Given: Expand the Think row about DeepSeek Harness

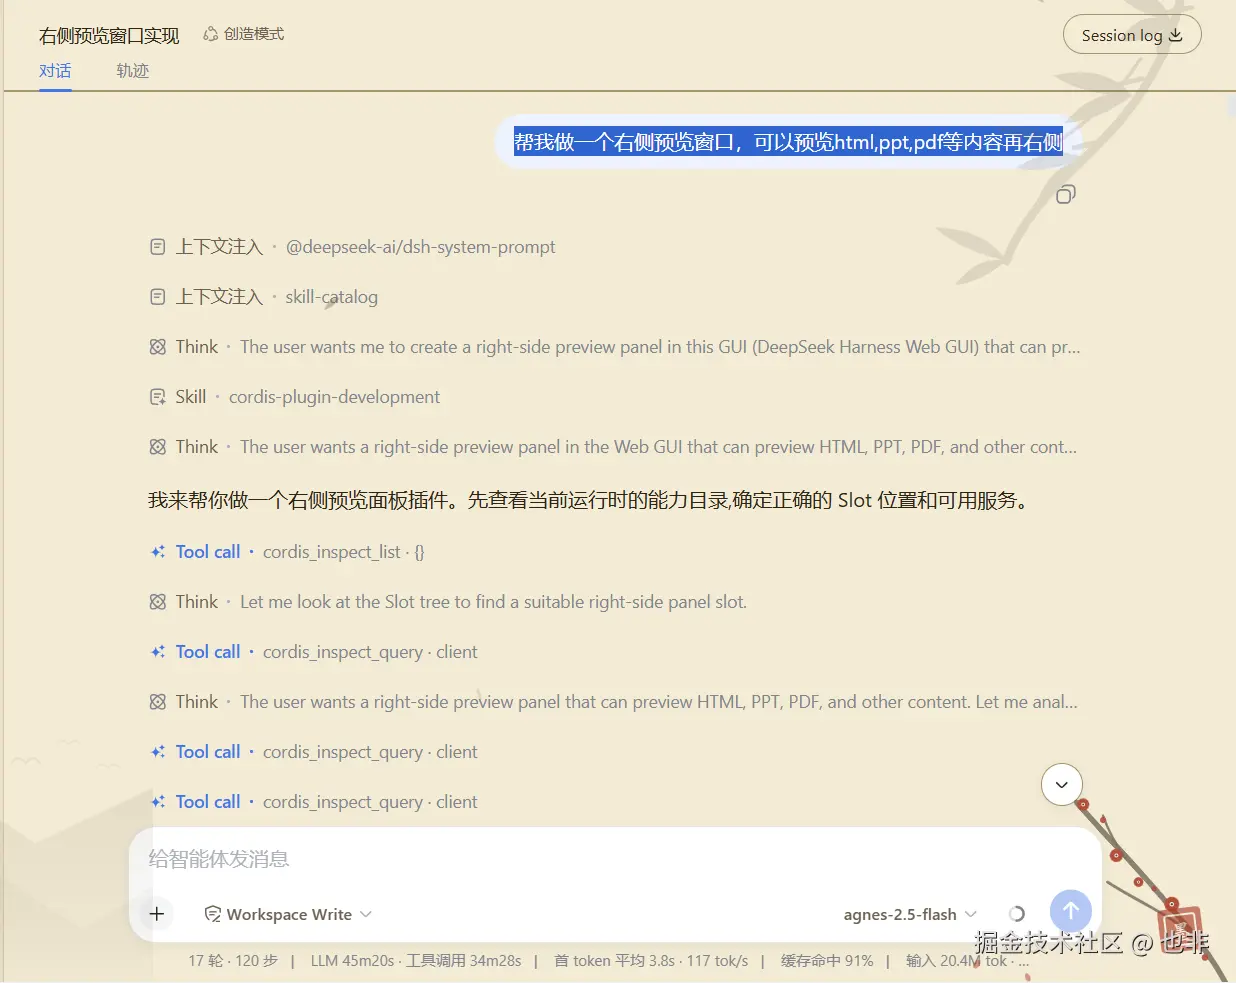Looking at the screenshot, I should coord(614,347).
